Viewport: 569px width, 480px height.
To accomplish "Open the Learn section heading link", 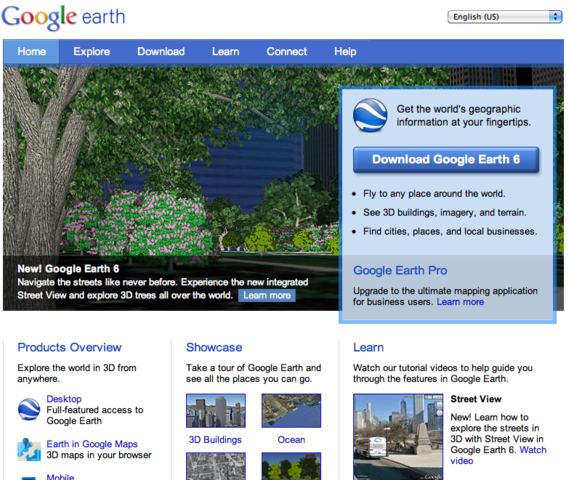I will click(368, 347).
